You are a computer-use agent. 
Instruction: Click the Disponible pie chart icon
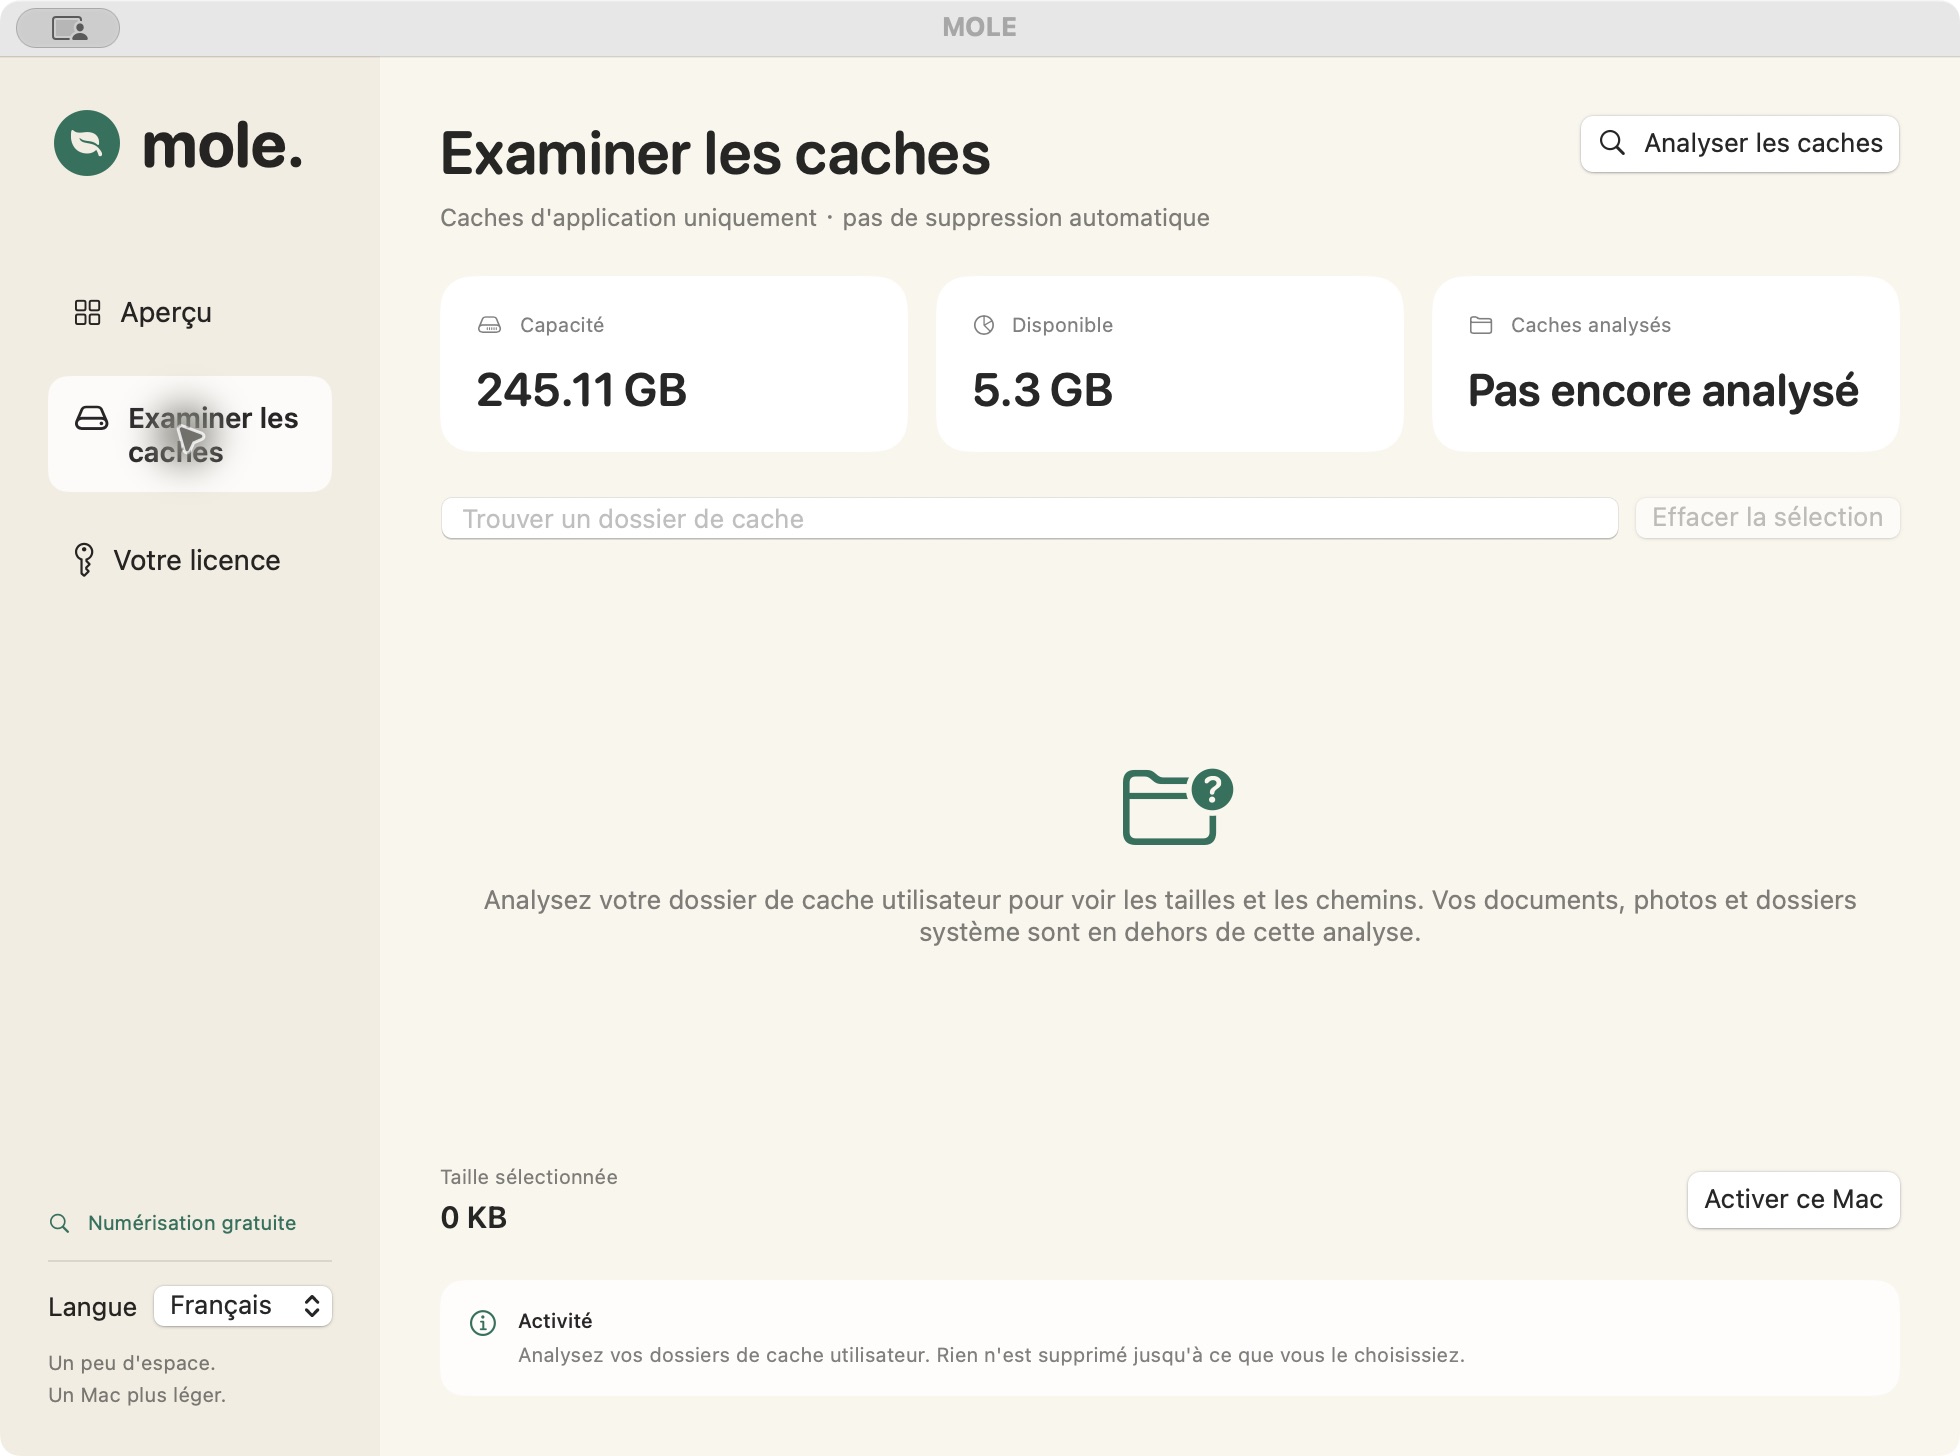(x=984, y=325)
